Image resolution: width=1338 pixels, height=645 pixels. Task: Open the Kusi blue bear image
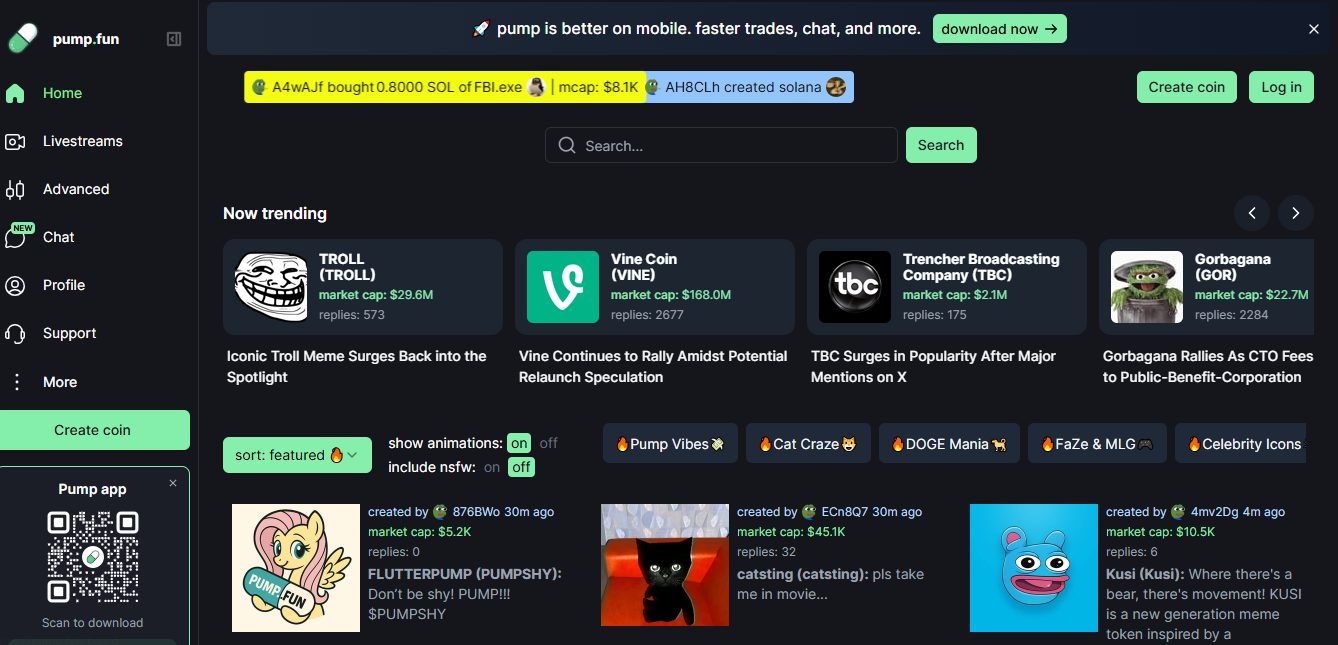pyautogui.click(x=1034, y=568)
